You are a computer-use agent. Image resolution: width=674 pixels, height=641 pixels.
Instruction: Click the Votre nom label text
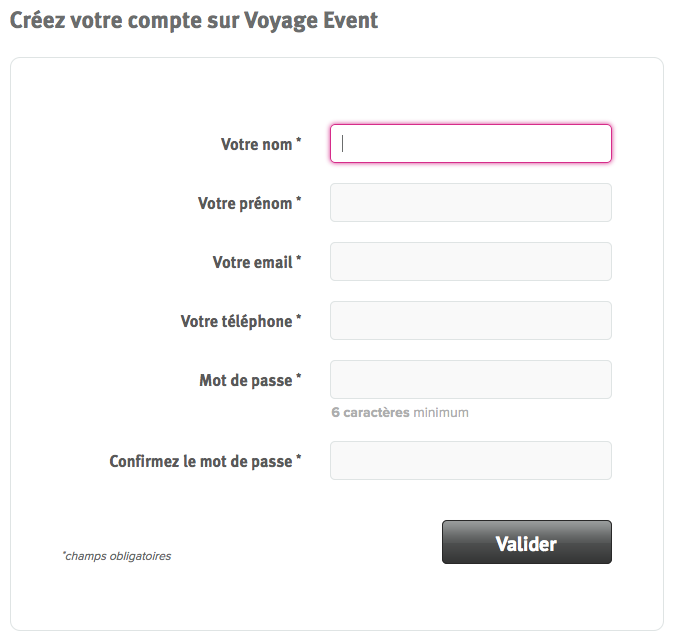(x=257, y=144)
